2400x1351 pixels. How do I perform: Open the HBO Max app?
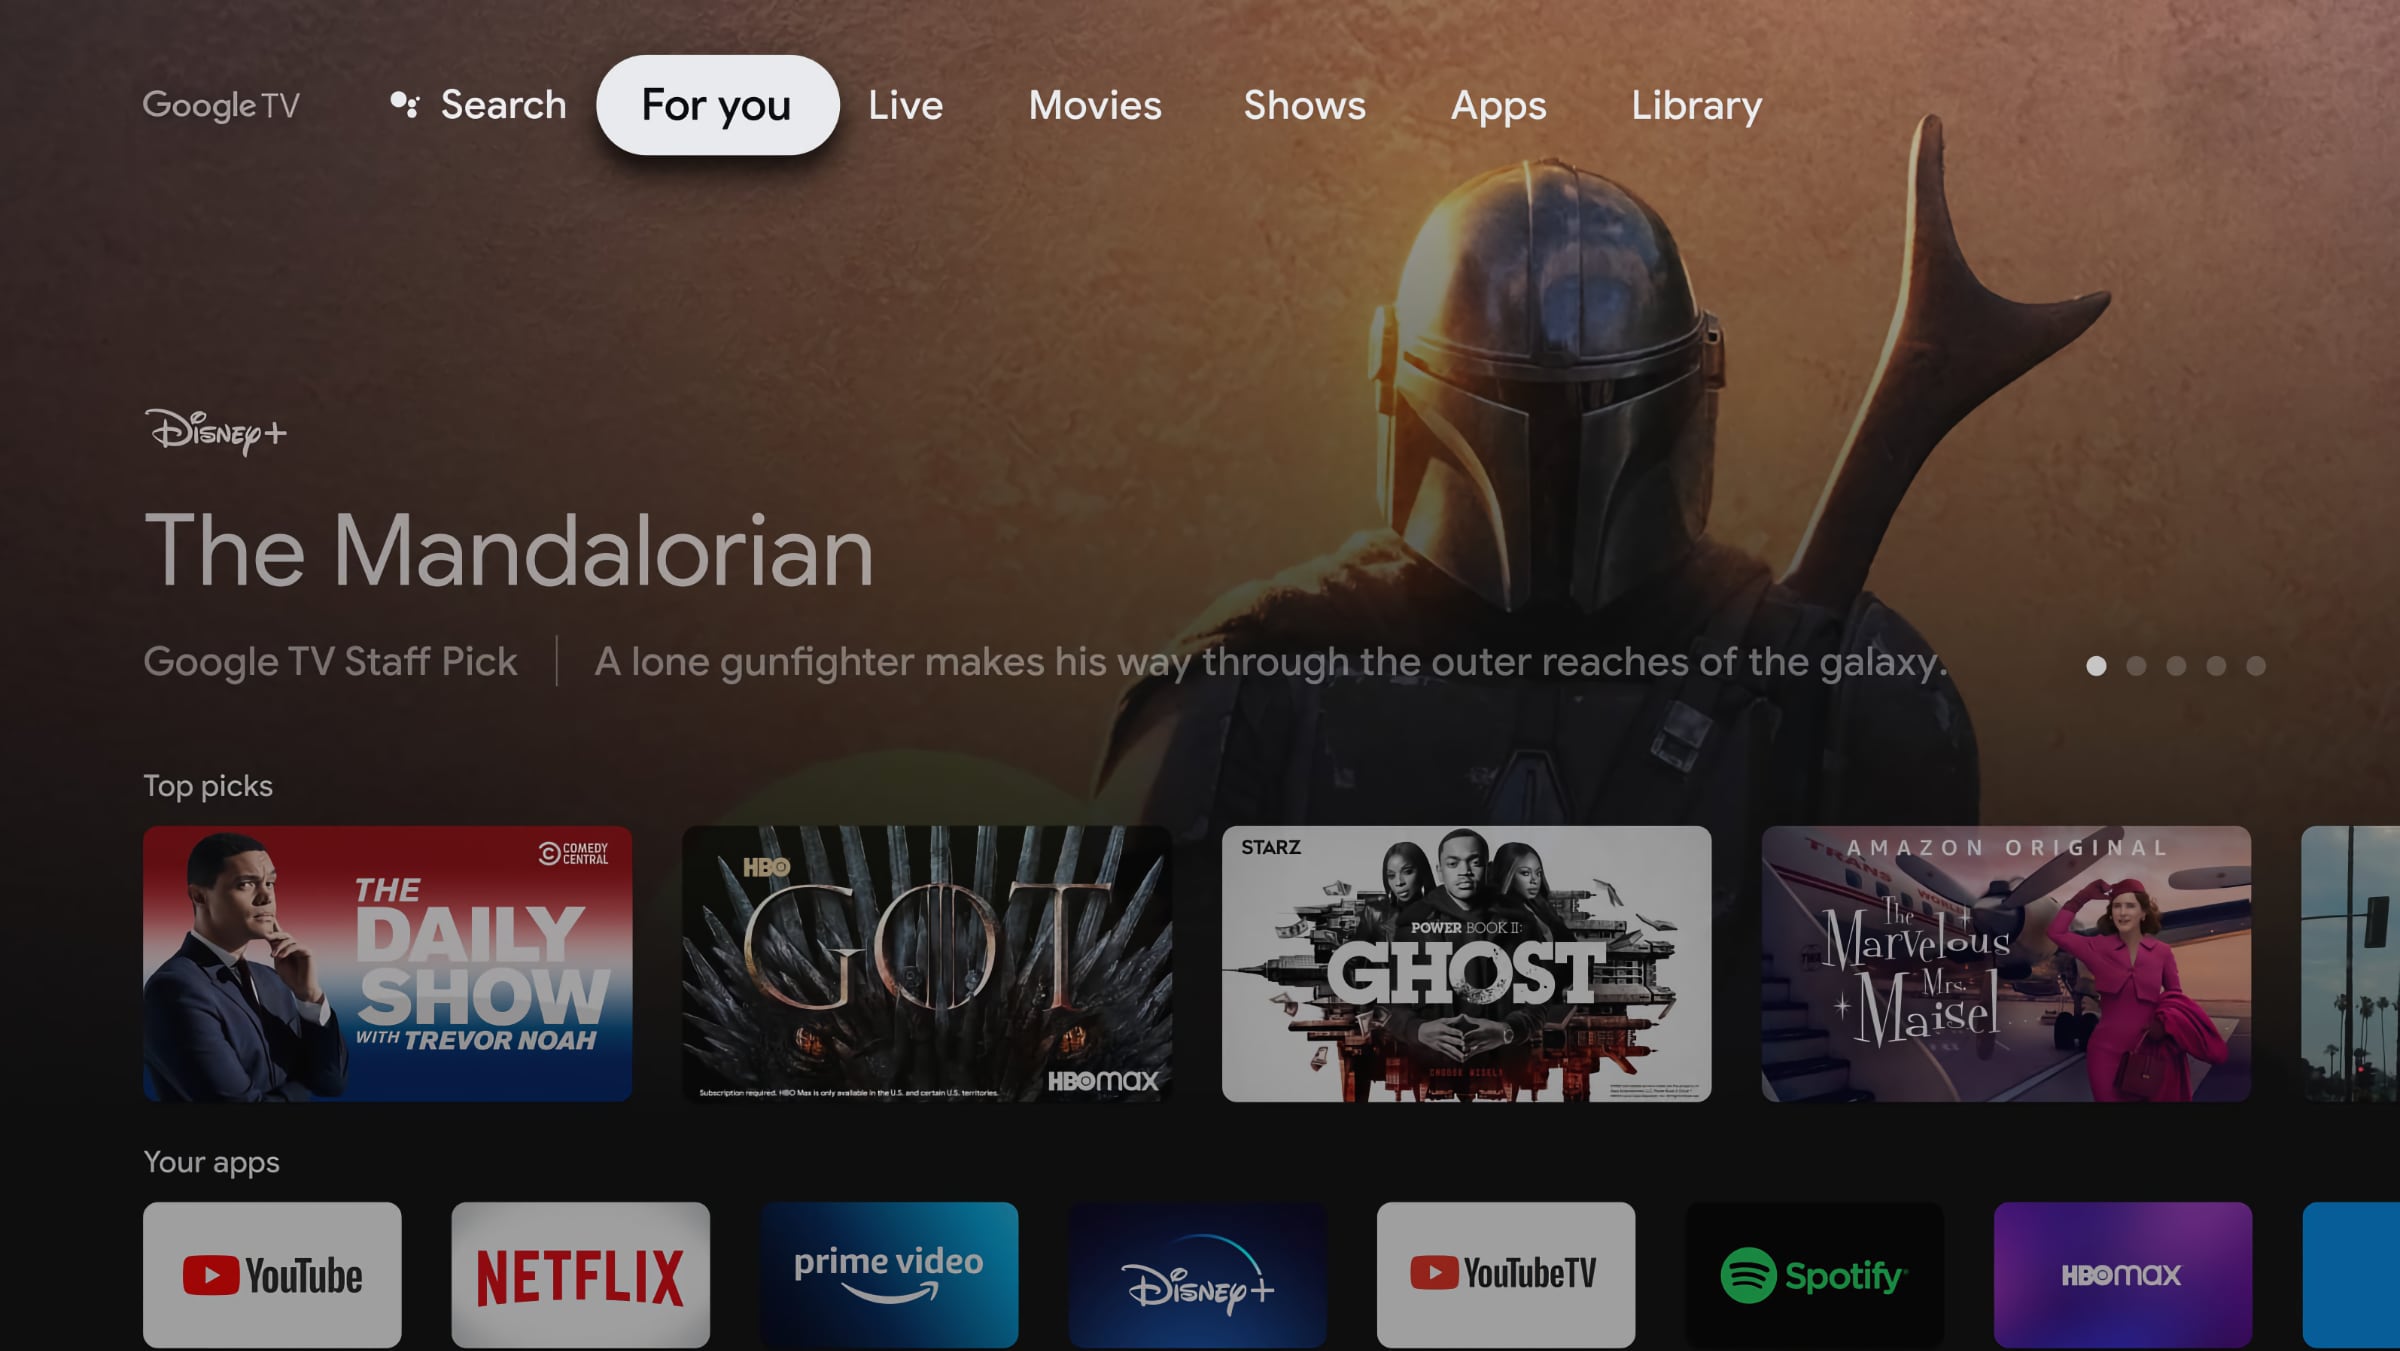point(2121,1275)
